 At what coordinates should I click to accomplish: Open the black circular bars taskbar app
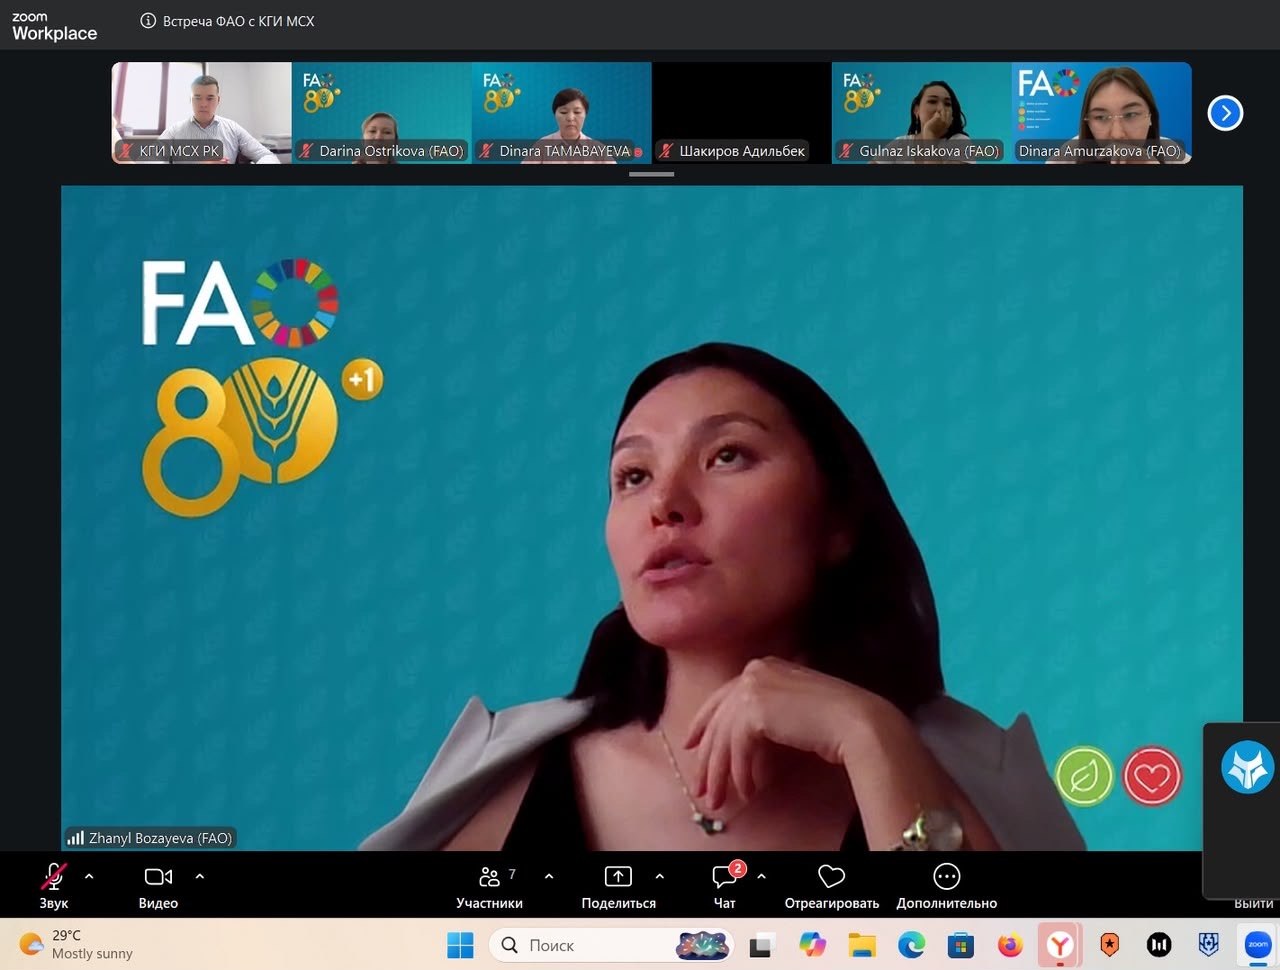tap(1159, 945)
